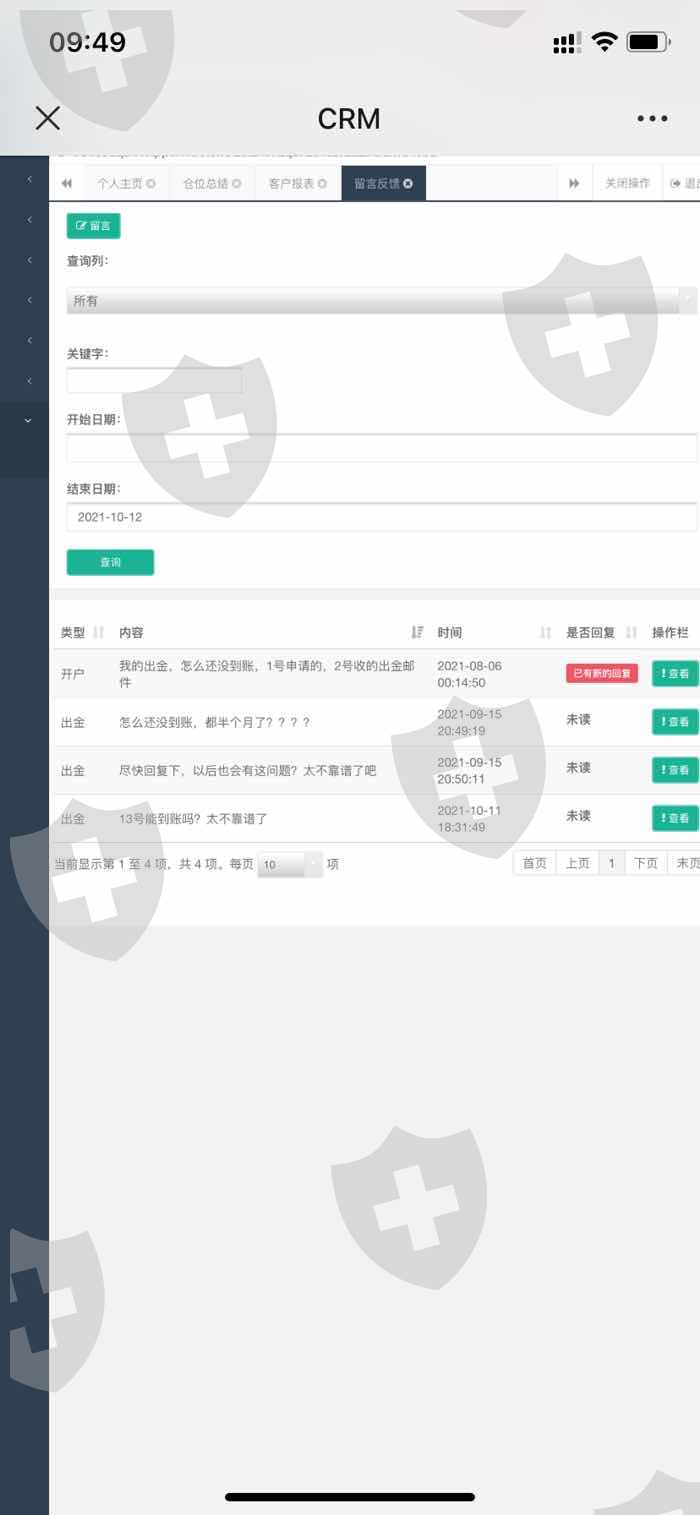Expand the fourth sidebar menu chevron

click(29, 300)
